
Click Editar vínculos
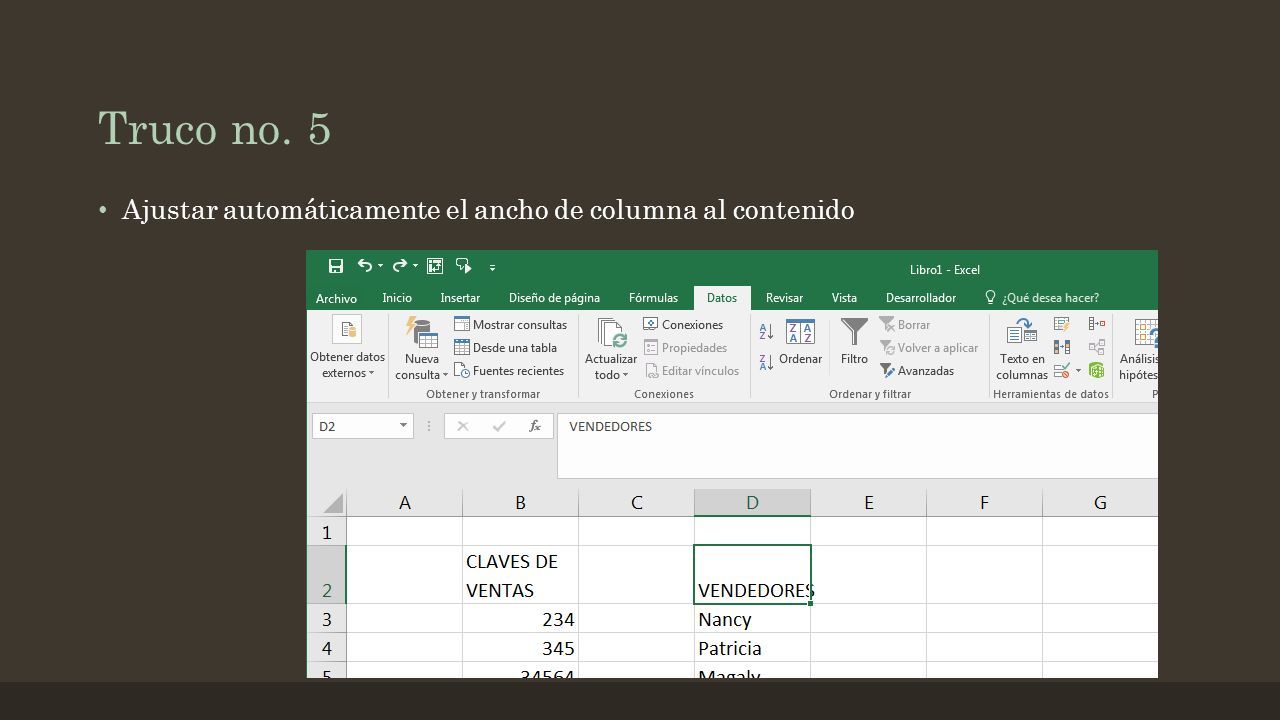click(x=692, y=370)
